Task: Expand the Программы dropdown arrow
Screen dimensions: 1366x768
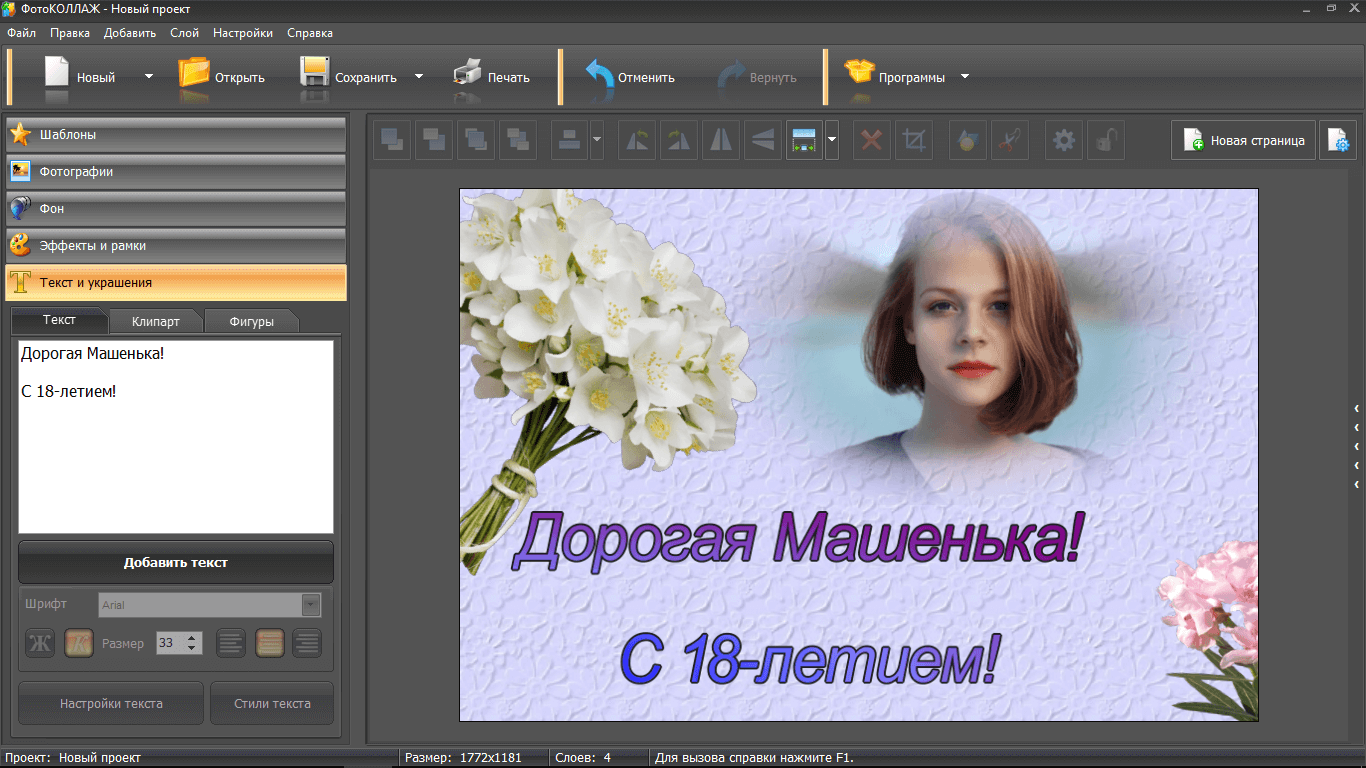Action: pyautogui.click(x=965, y=76)
